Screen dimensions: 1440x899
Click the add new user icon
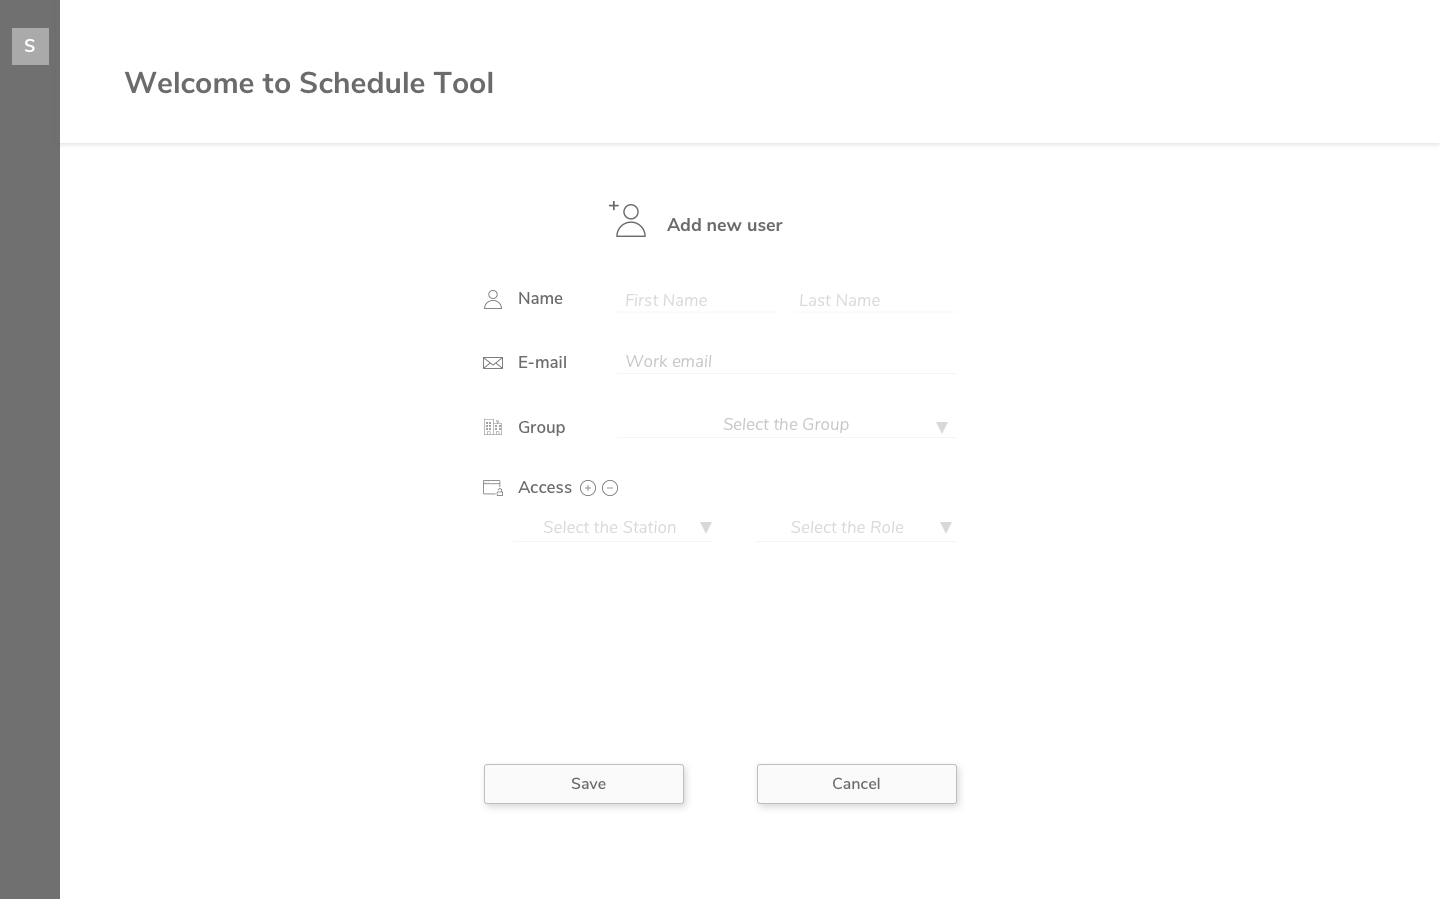click(628, 220)
